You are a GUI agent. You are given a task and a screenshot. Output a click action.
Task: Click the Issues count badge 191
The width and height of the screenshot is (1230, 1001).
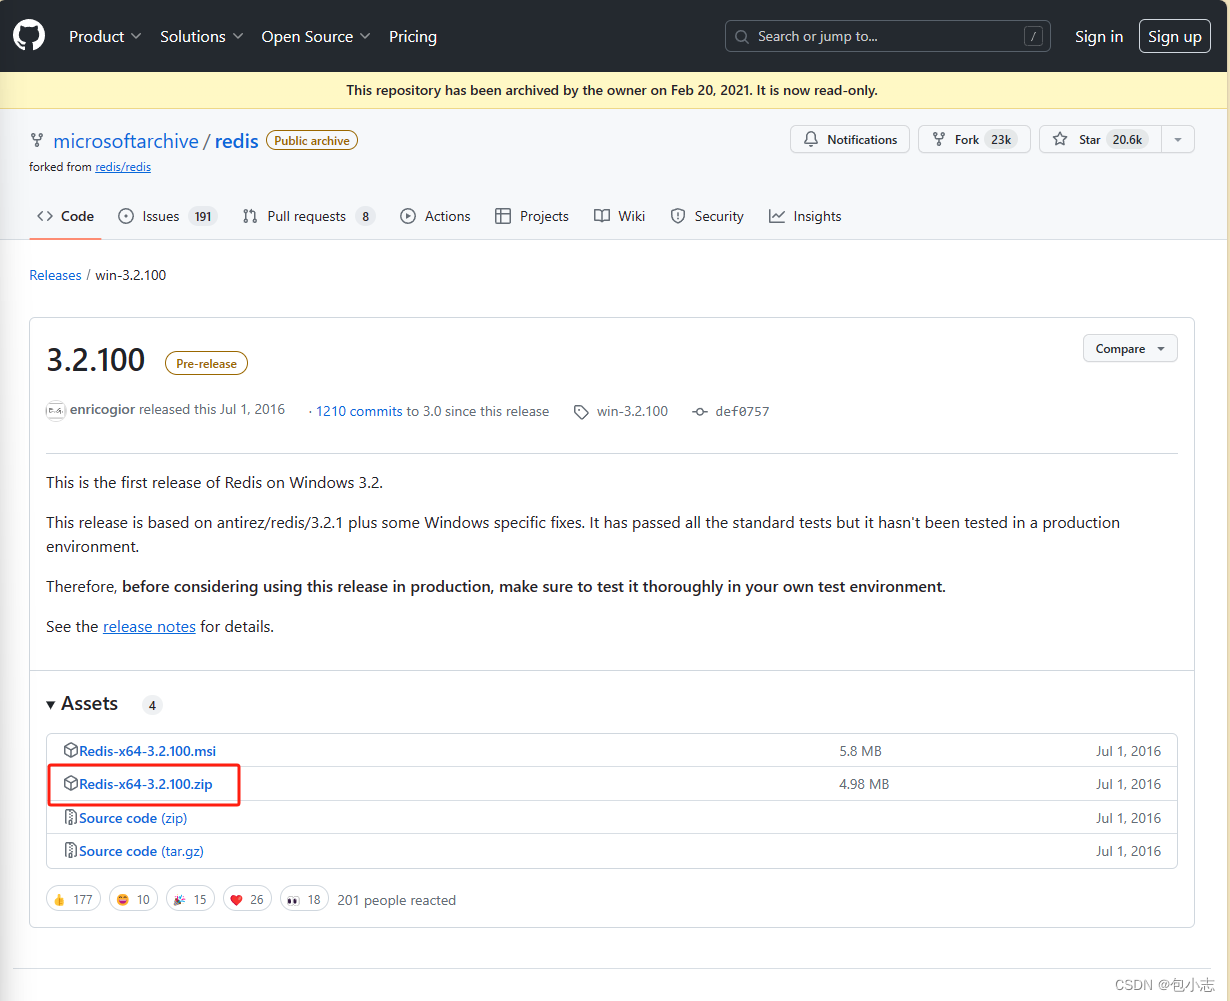[x=203, y=216]
